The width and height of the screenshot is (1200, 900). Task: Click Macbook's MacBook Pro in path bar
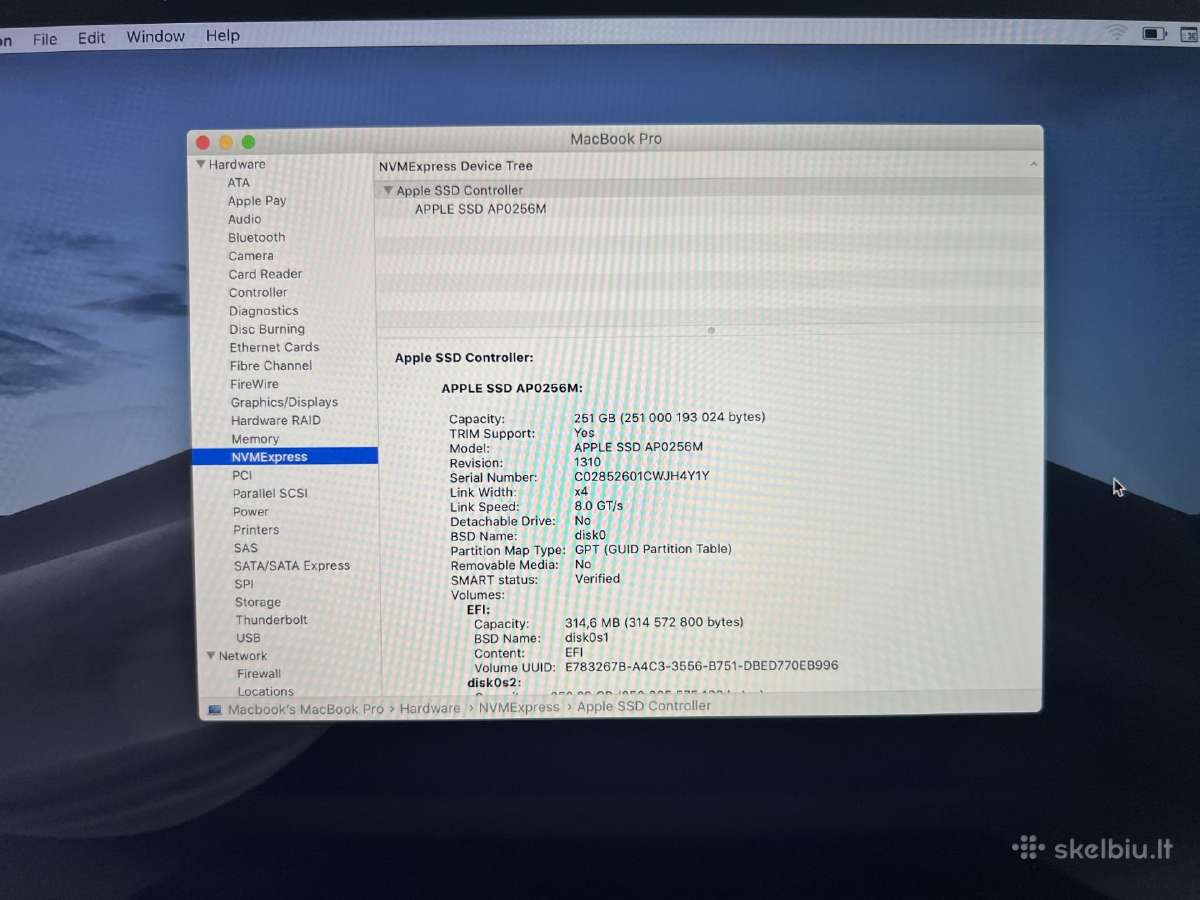tap(305, 709)
